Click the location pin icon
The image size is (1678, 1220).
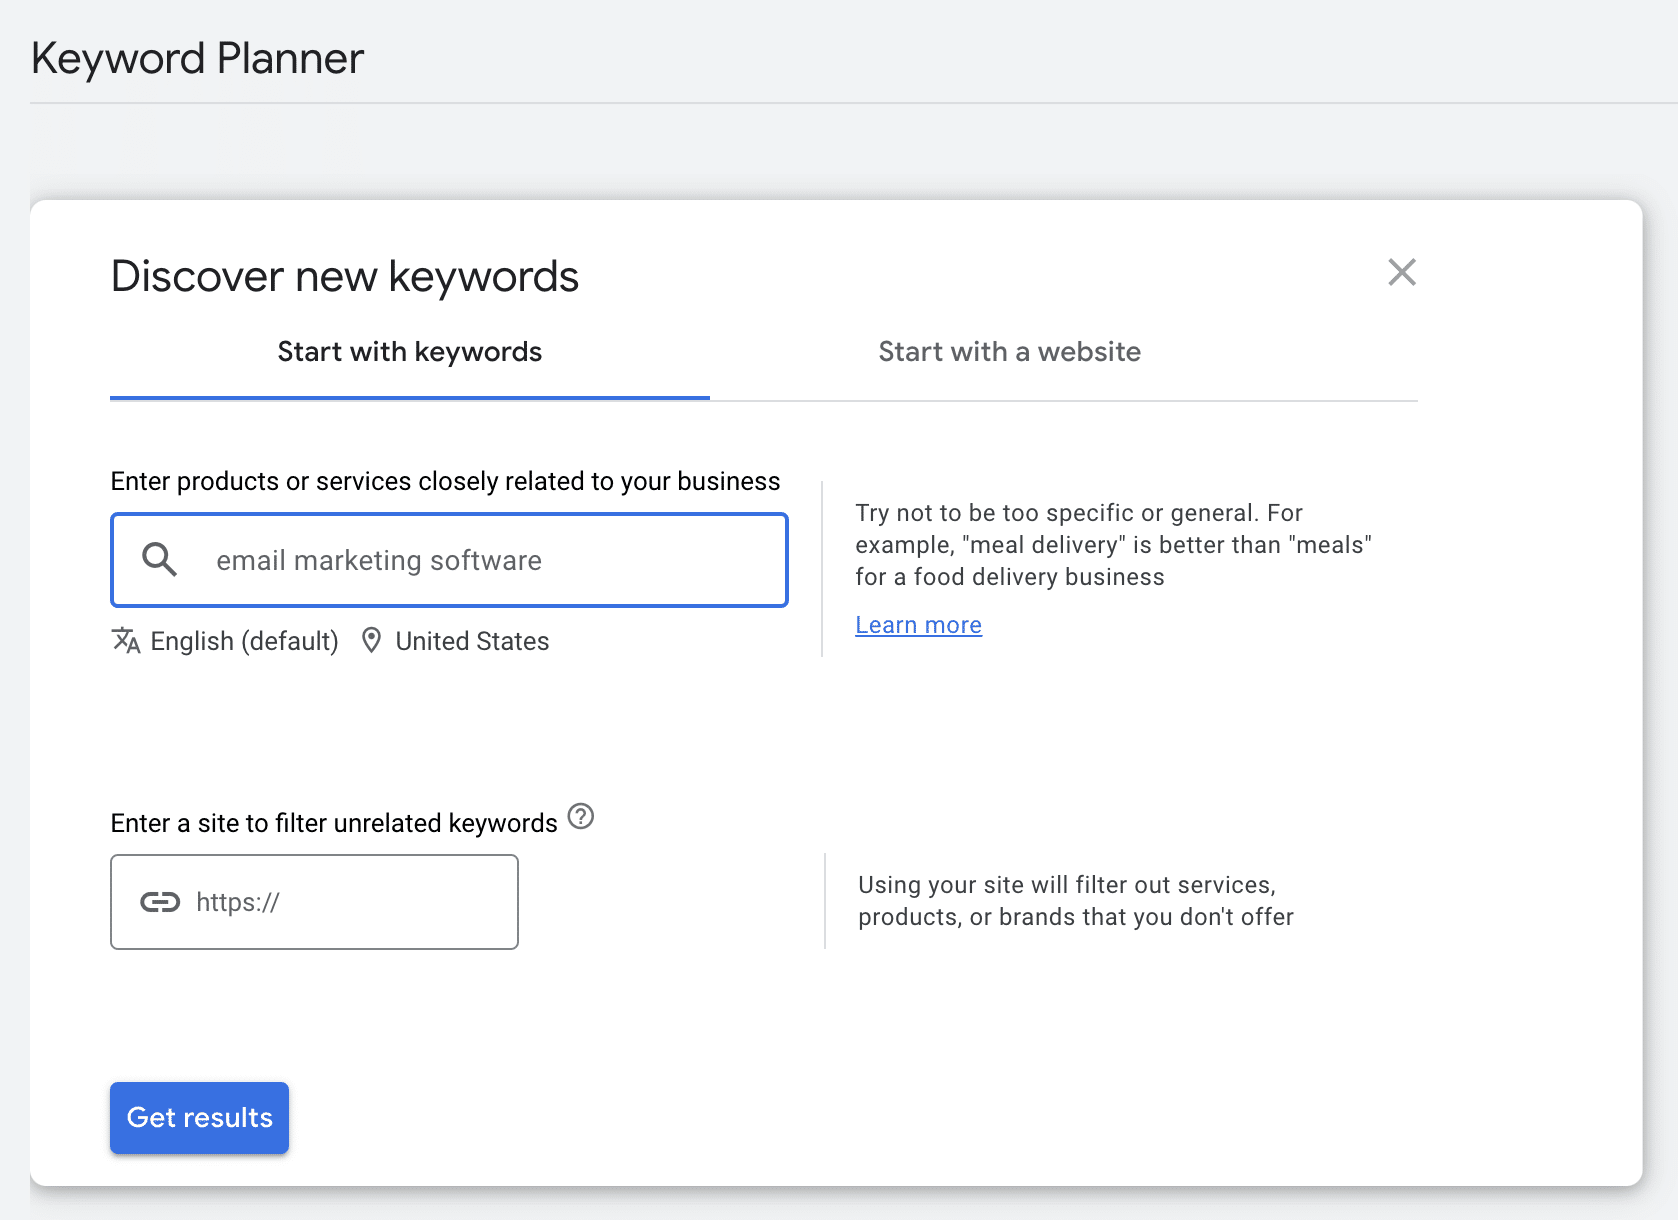pos(371,640)
